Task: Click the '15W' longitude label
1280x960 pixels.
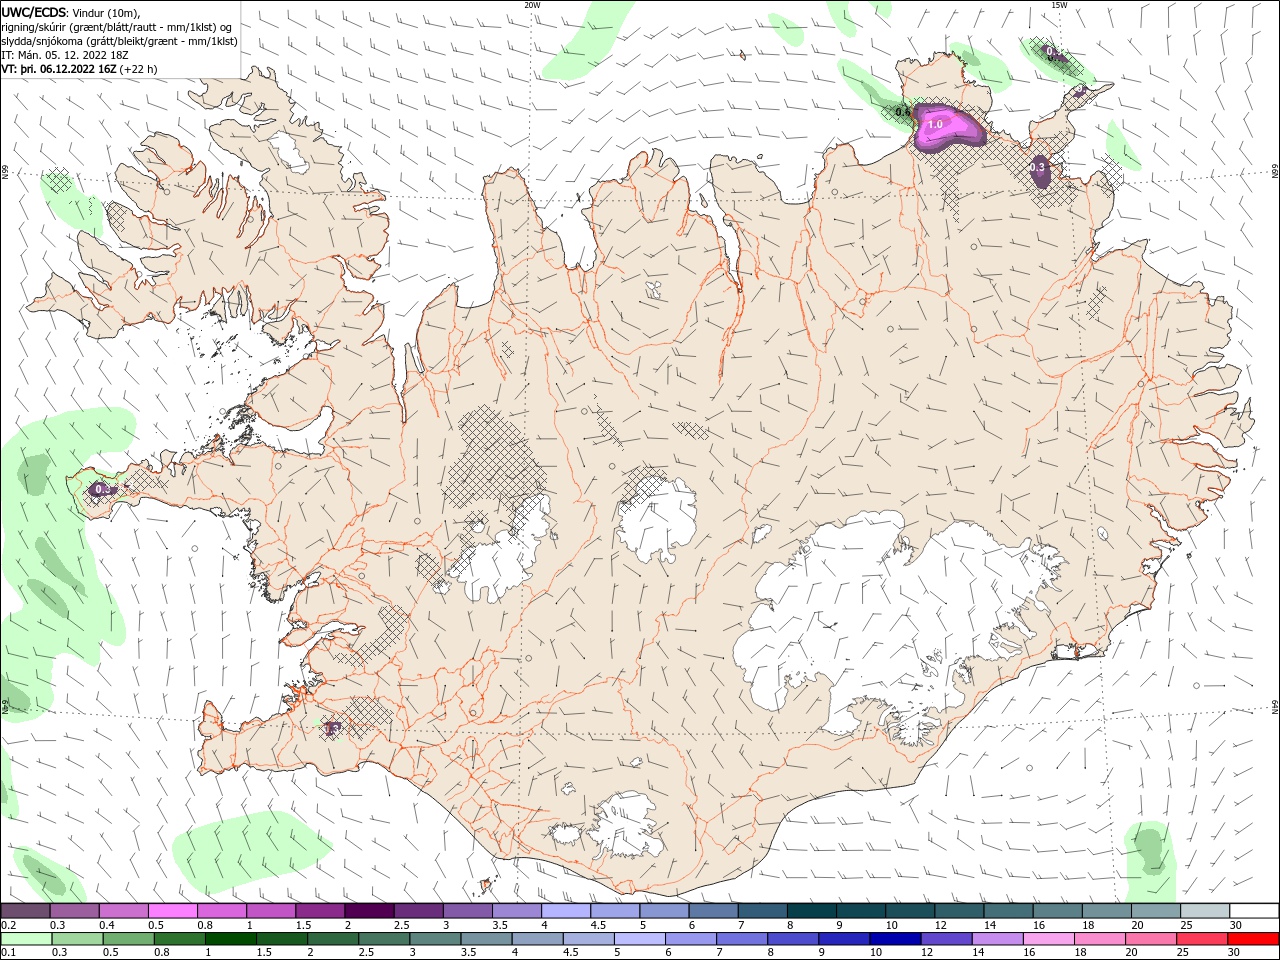Action: pyautogui.click(x=1059, y=5)
